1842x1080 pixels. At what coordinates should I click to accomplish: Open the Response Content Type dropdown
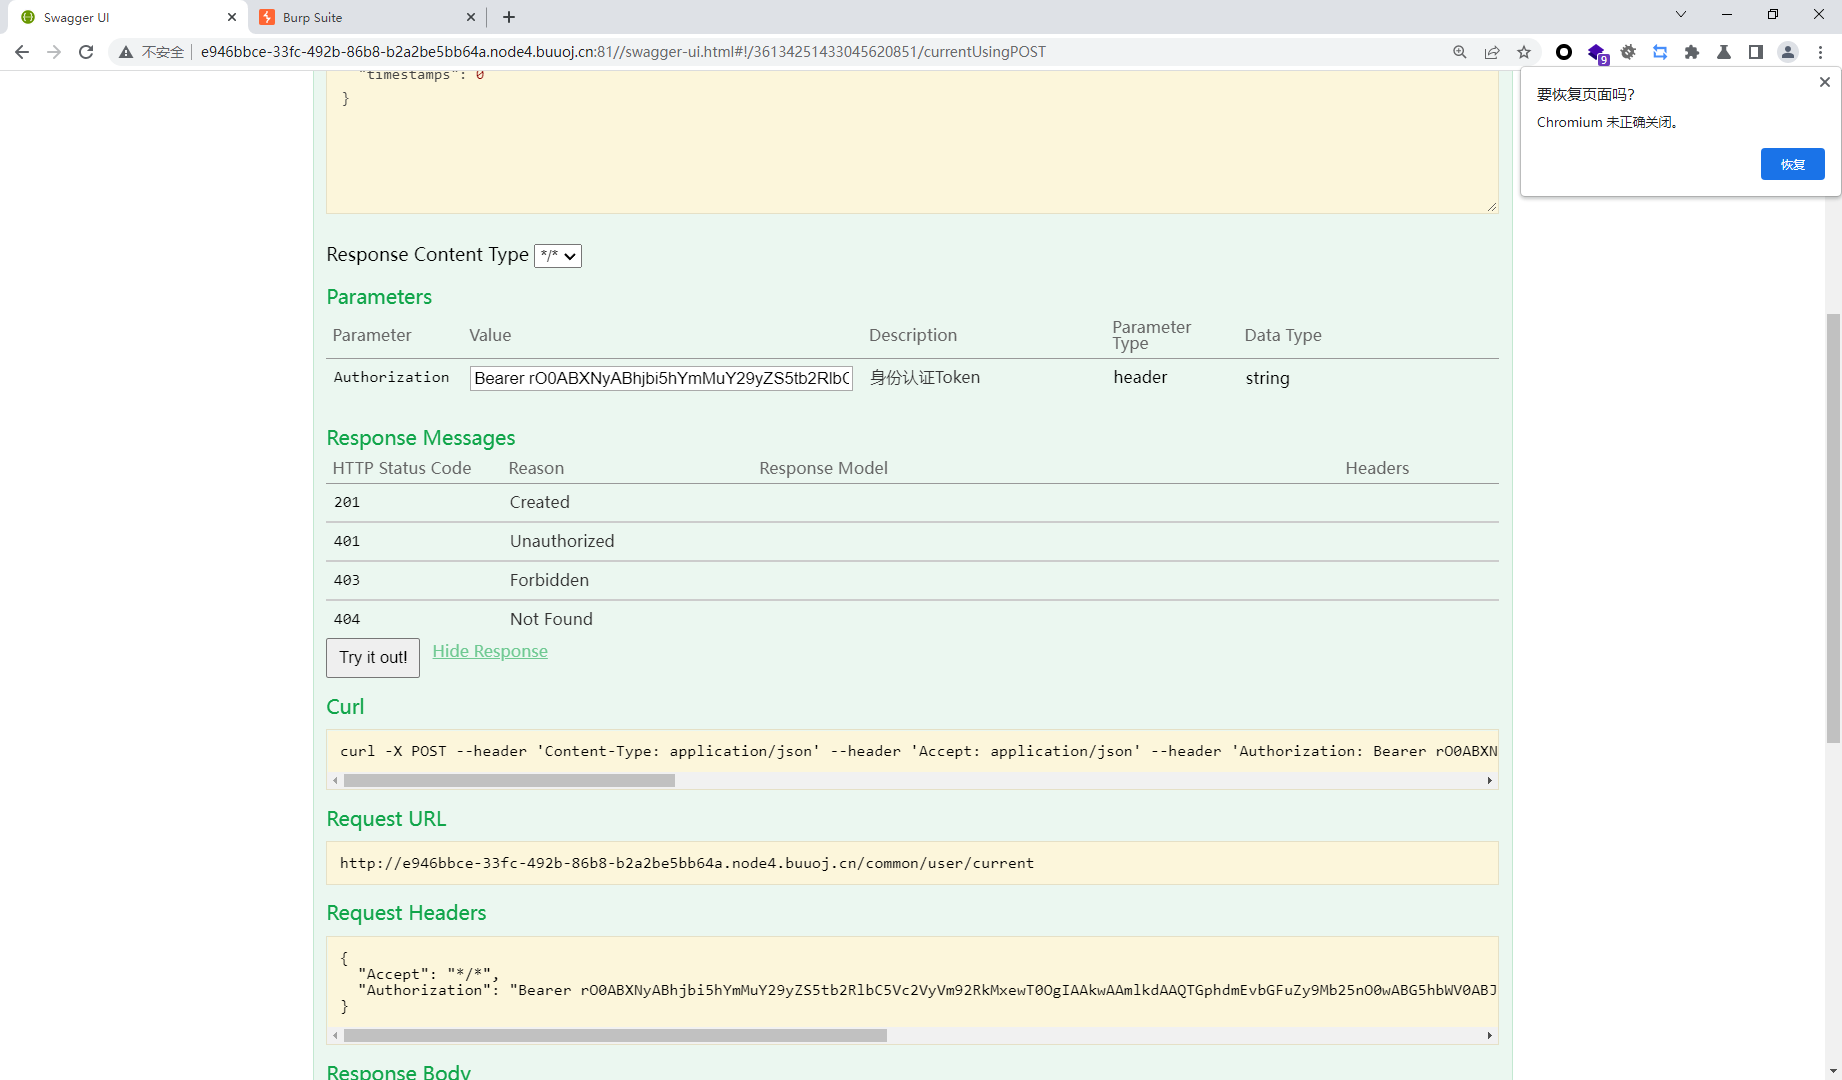click(558, 256)
